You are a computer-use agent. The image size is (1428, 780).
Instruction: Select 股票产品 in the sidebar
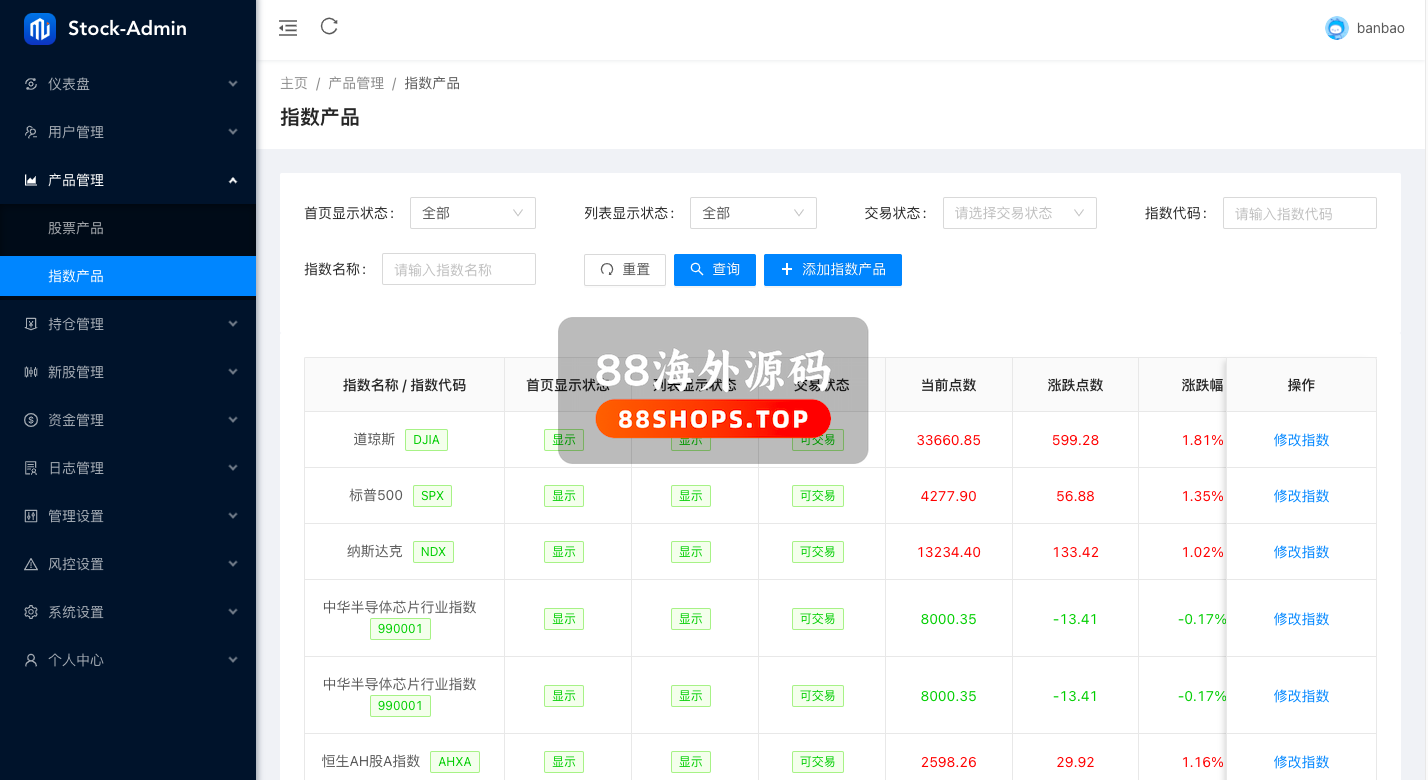click(76, 228)
